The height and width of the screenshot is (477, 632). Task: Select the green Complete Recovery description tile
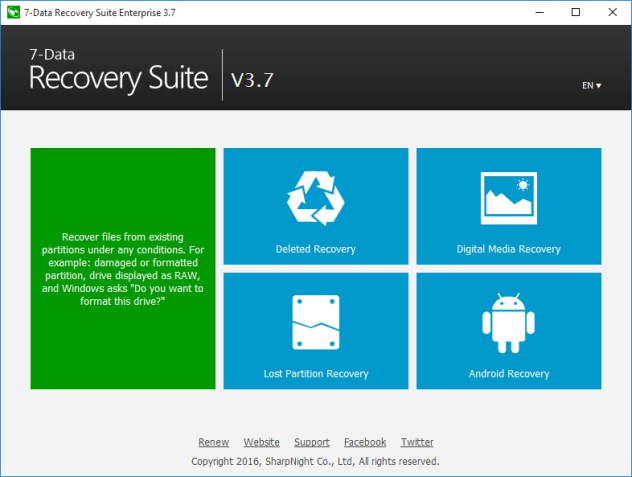pyautogui.click(x=123, y=269)
